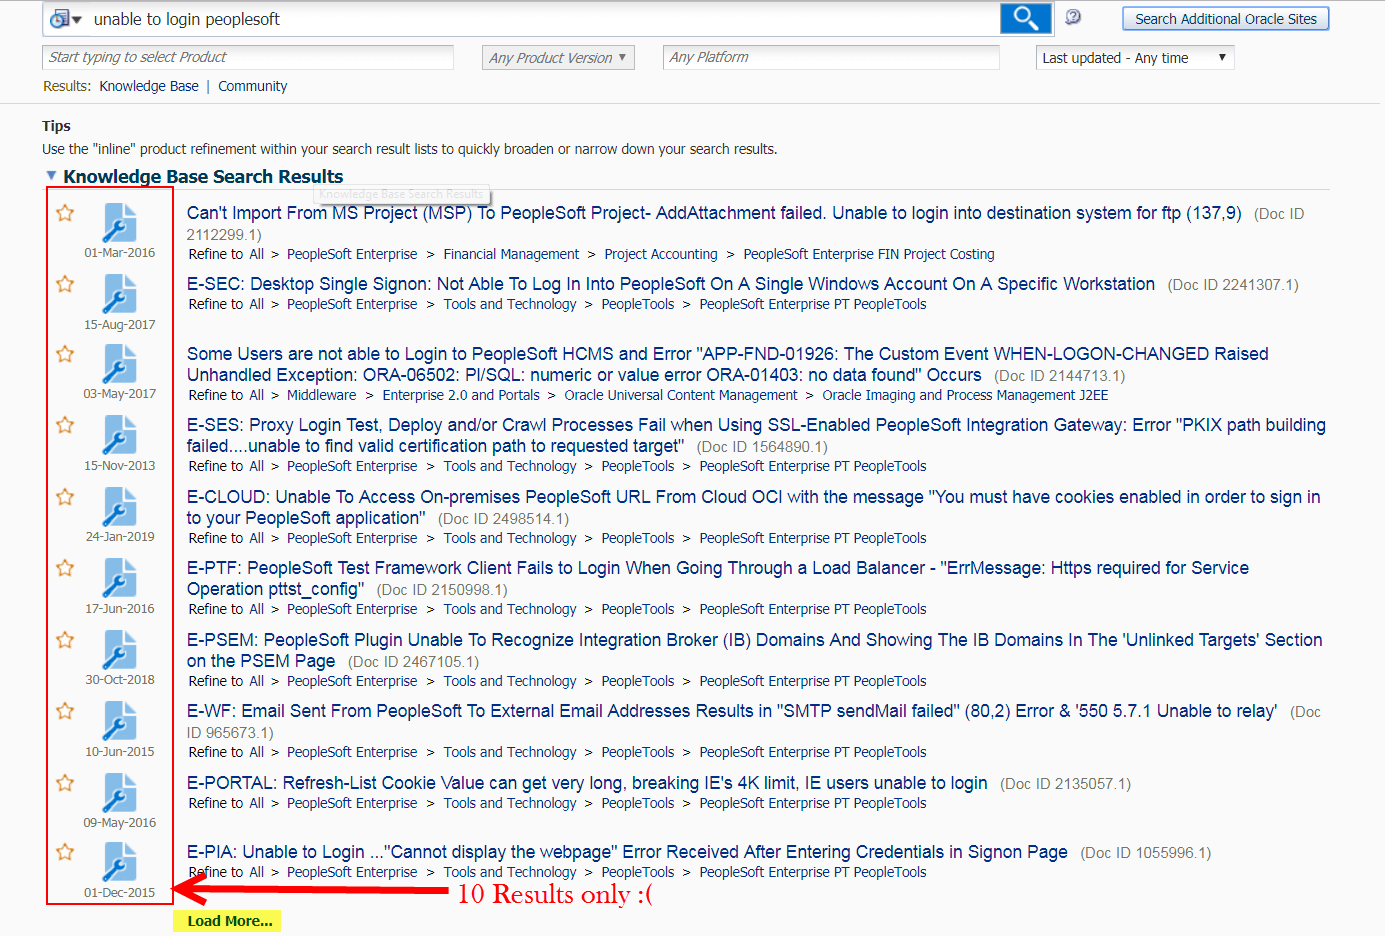Screen dimensions: 1385x936
Task: Open the search help icon
Action: pyautogui.click(x=1073, y=17)
